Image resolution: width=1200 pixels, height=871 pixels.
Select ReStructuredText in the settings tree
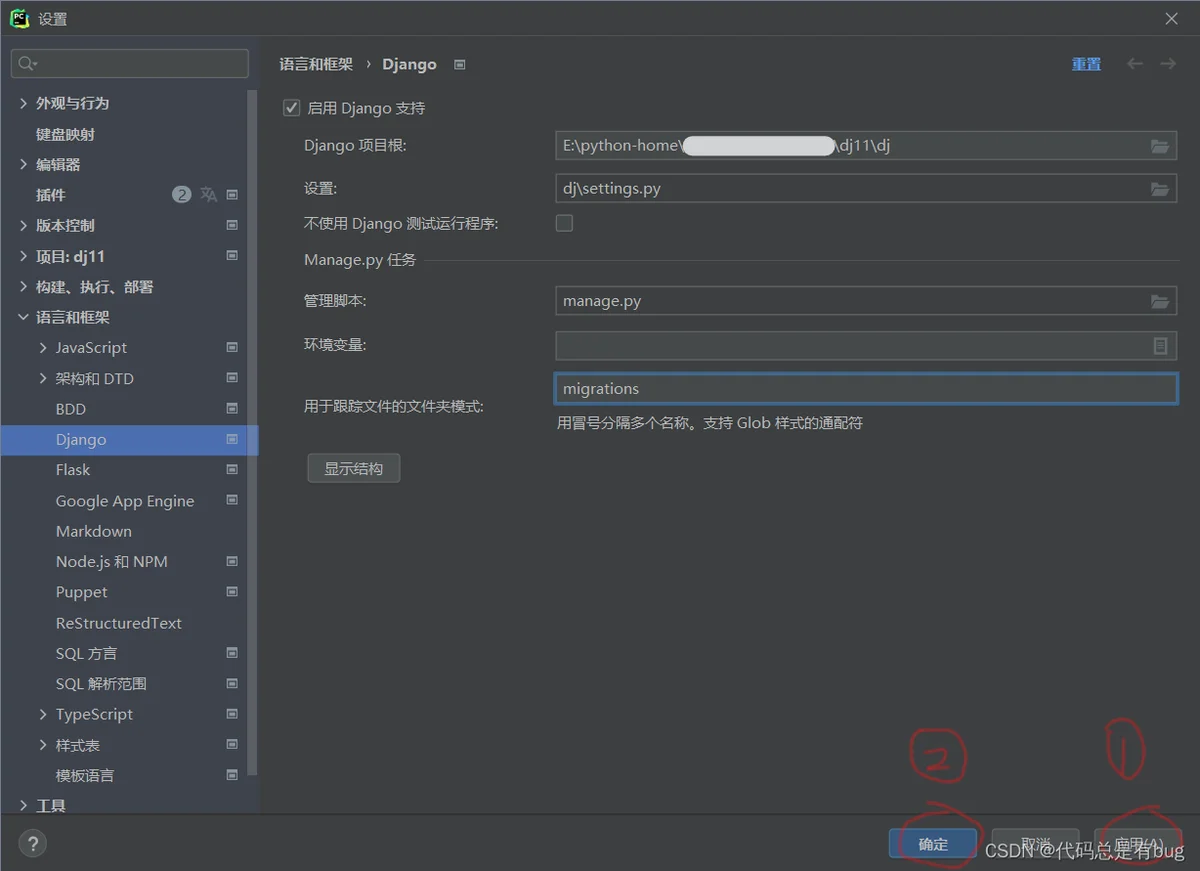tap(119, 623)
